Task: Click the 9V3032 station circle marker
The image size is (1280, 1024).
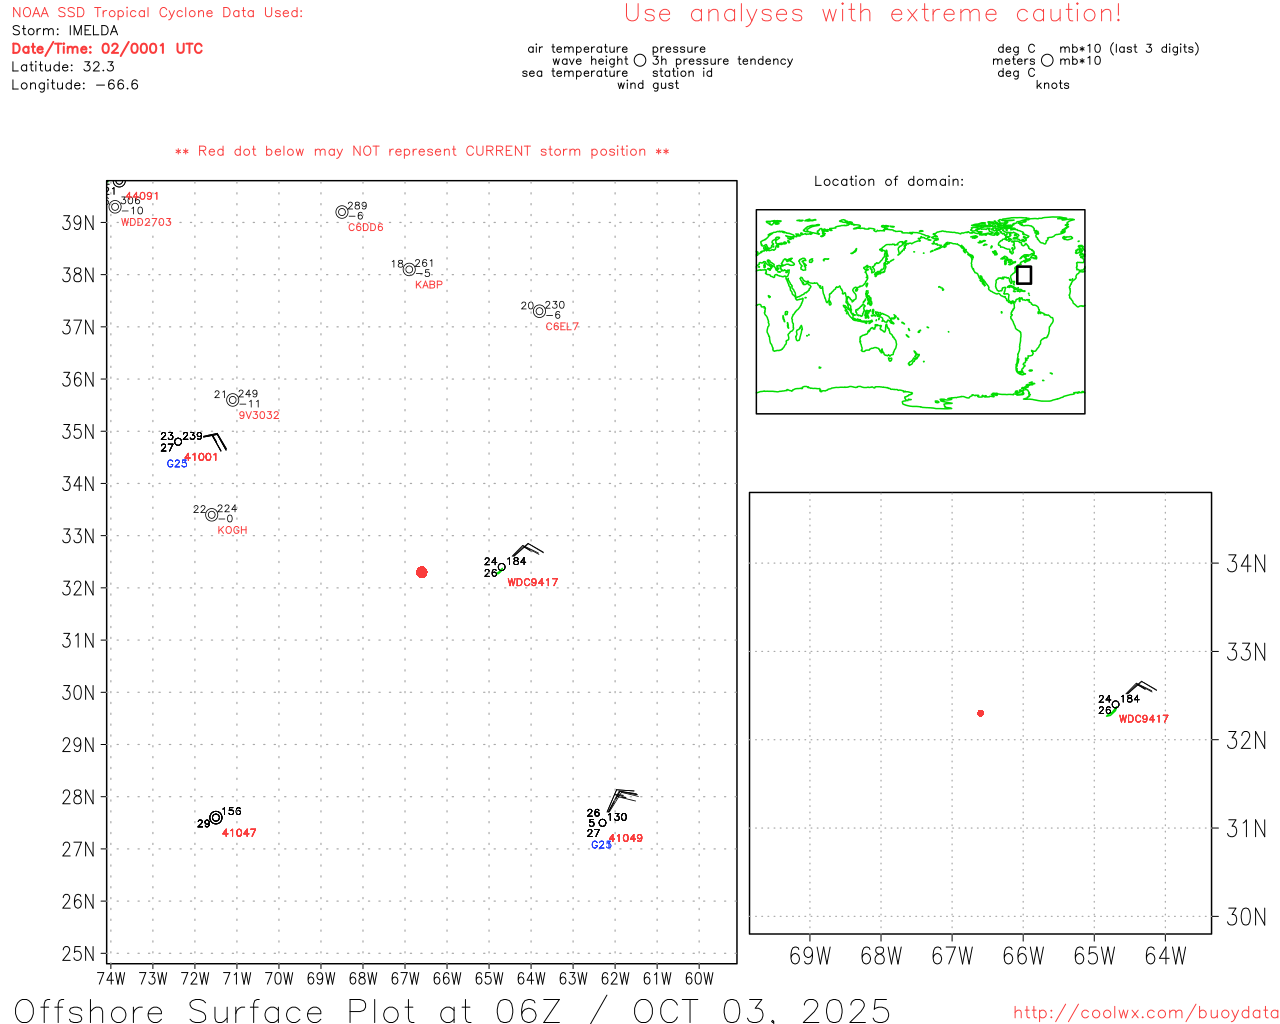Action: pyautogui.click(x=233, y=400)
